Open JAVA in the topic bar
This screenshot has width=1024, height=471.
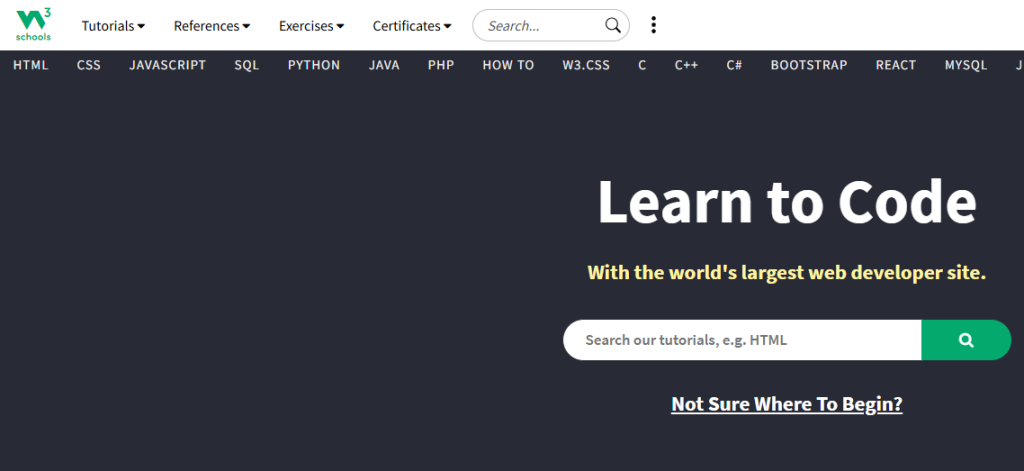click(384, 65)
